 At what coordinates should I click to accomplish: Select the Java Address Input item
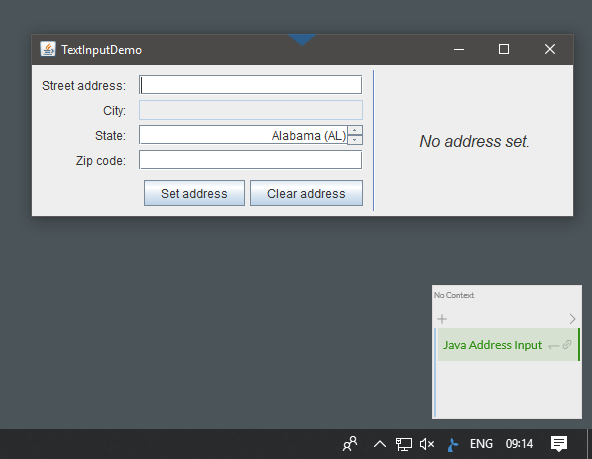point(508,345)
